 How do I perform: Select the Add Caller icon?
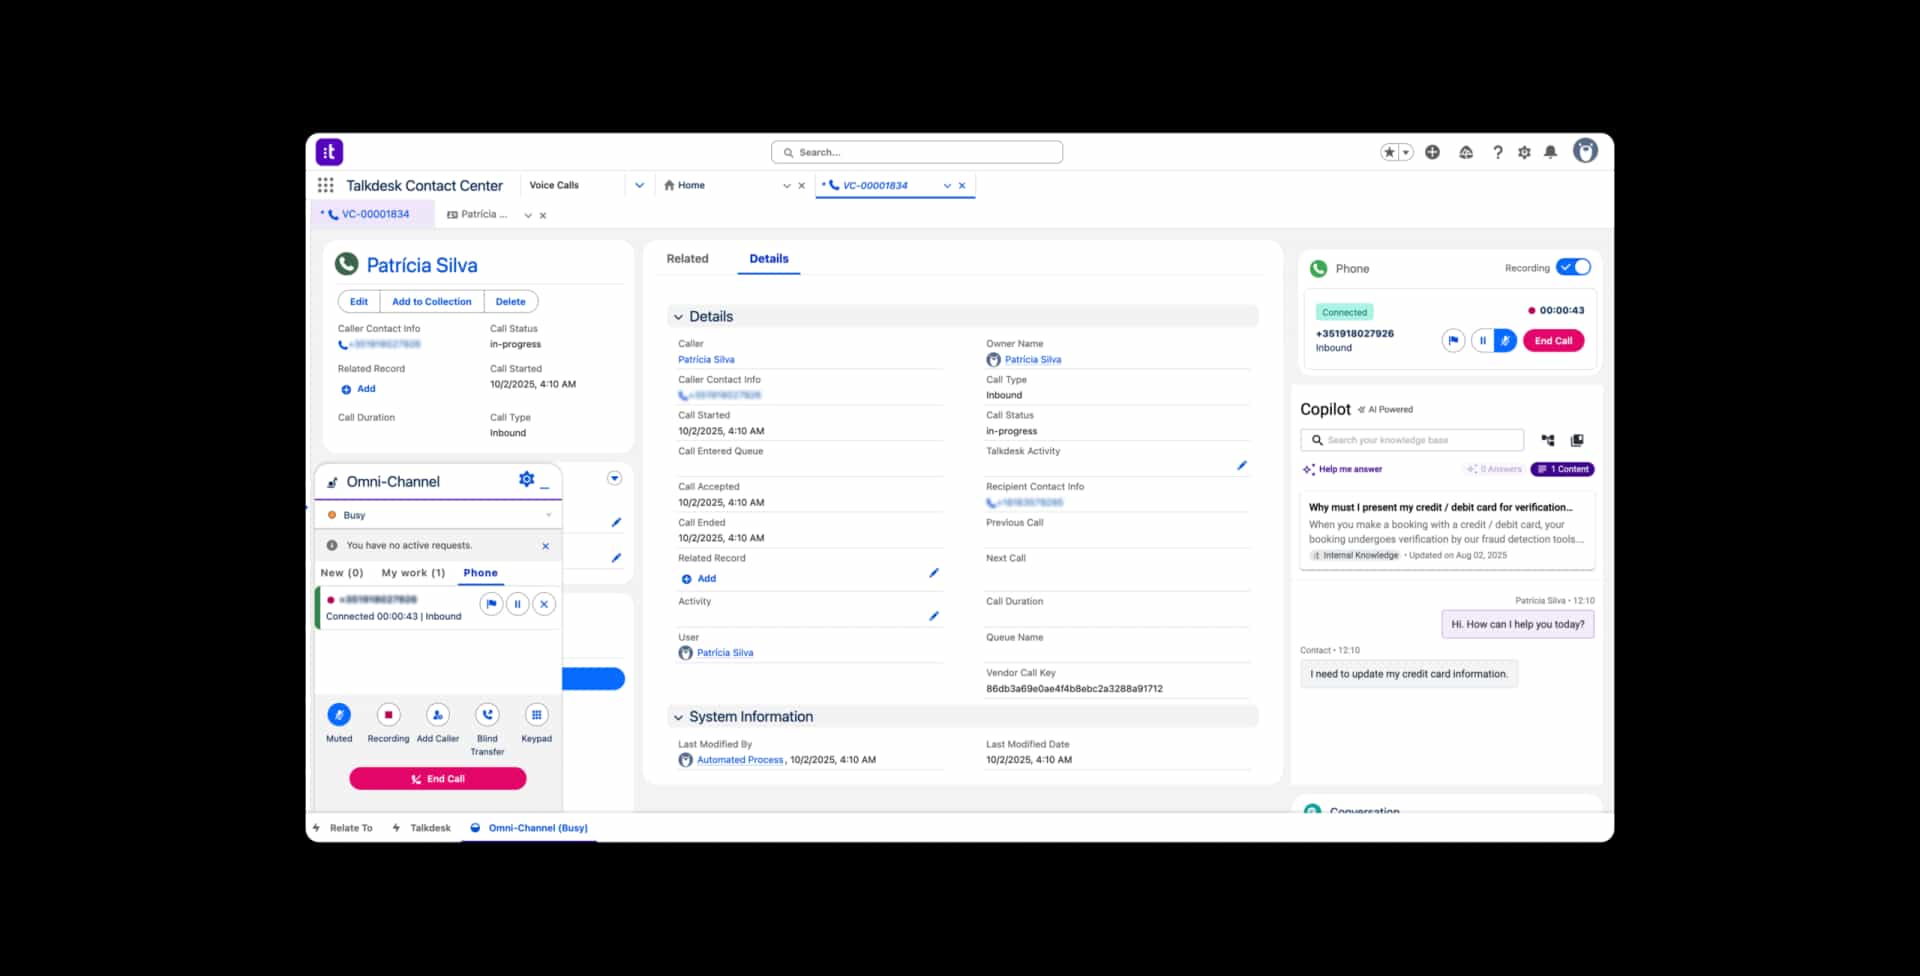click(437, 714)
